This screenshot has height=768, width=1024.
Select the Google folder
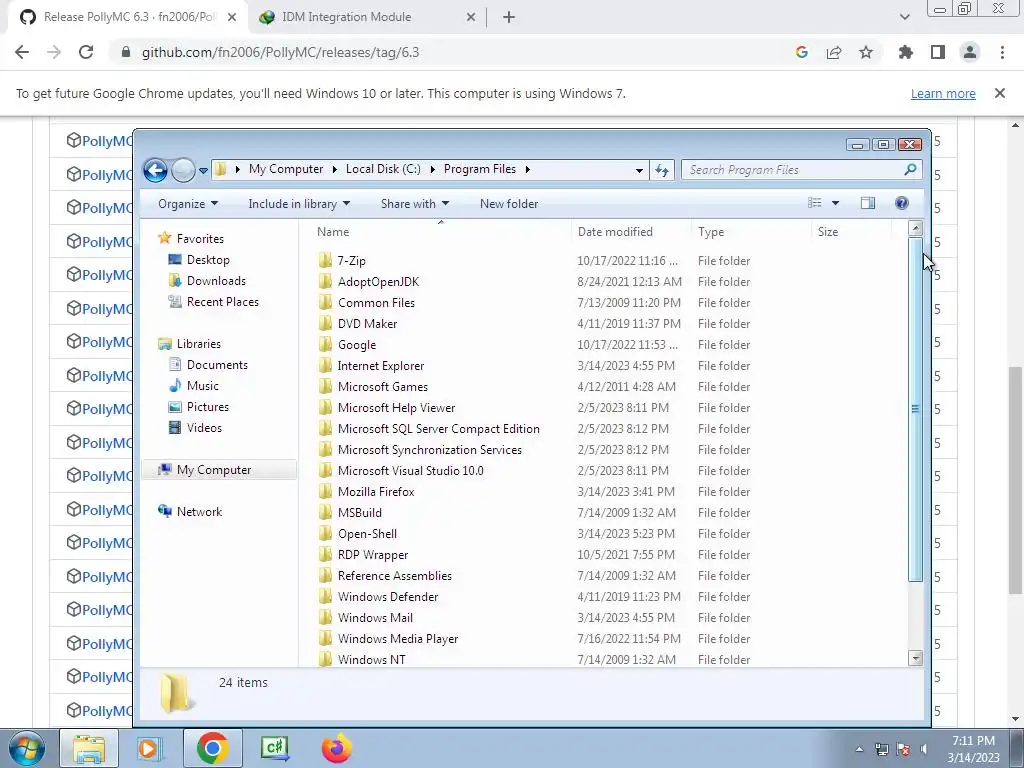357,345
